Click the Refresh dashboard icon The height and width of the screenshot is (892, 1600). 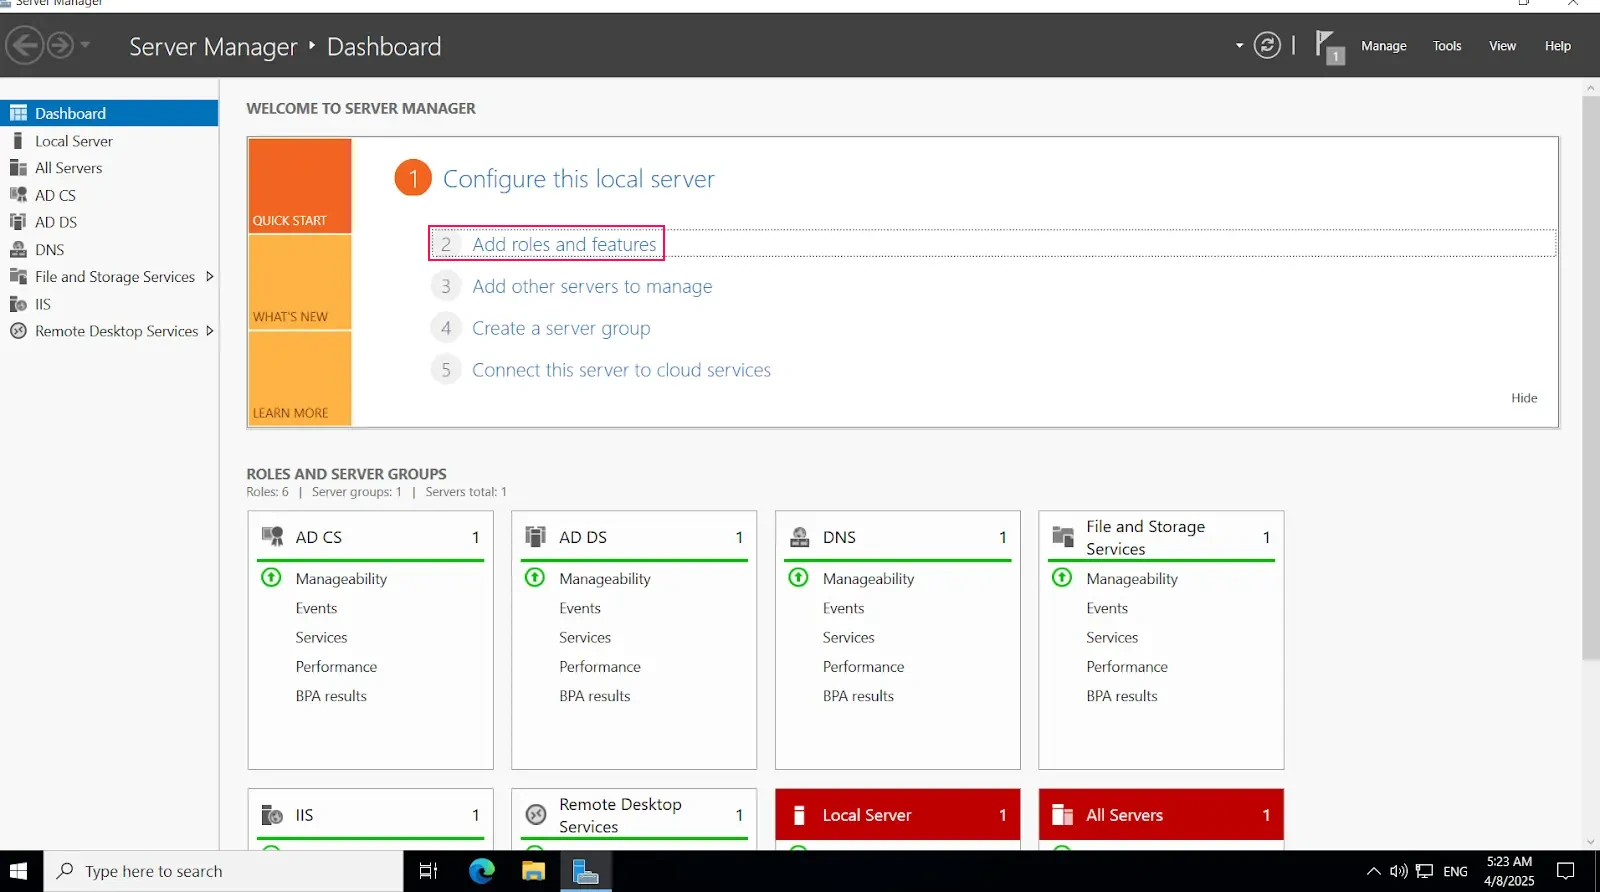tap(1267, 45)
